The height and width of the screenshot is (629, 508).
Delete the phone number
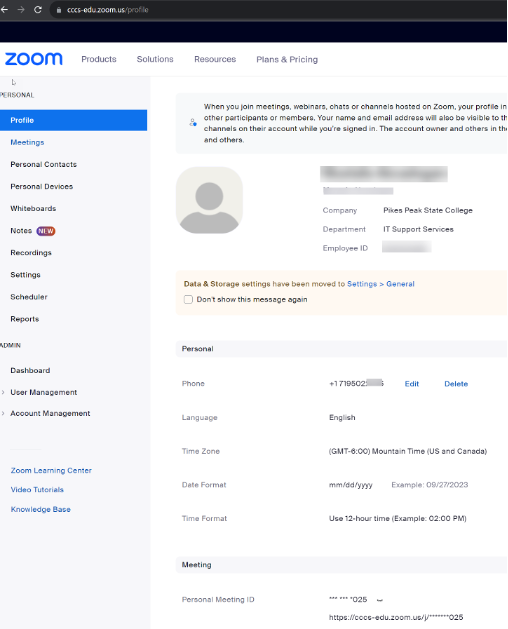coord(456,384)
